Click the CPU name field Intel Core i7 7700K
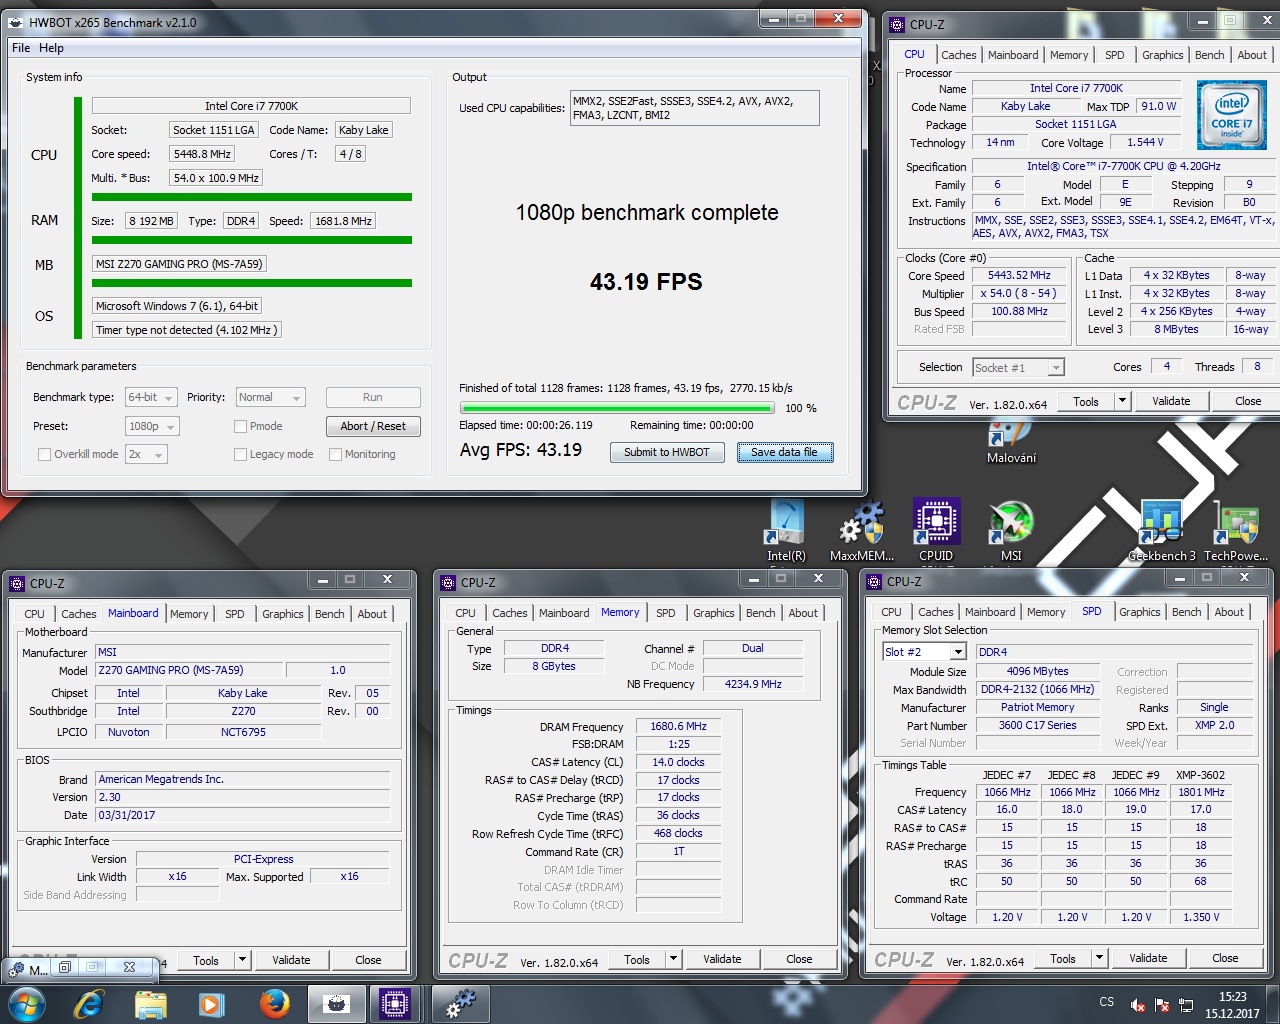The height and width of the screenshot is (1024, 1280). coord(251,106)
